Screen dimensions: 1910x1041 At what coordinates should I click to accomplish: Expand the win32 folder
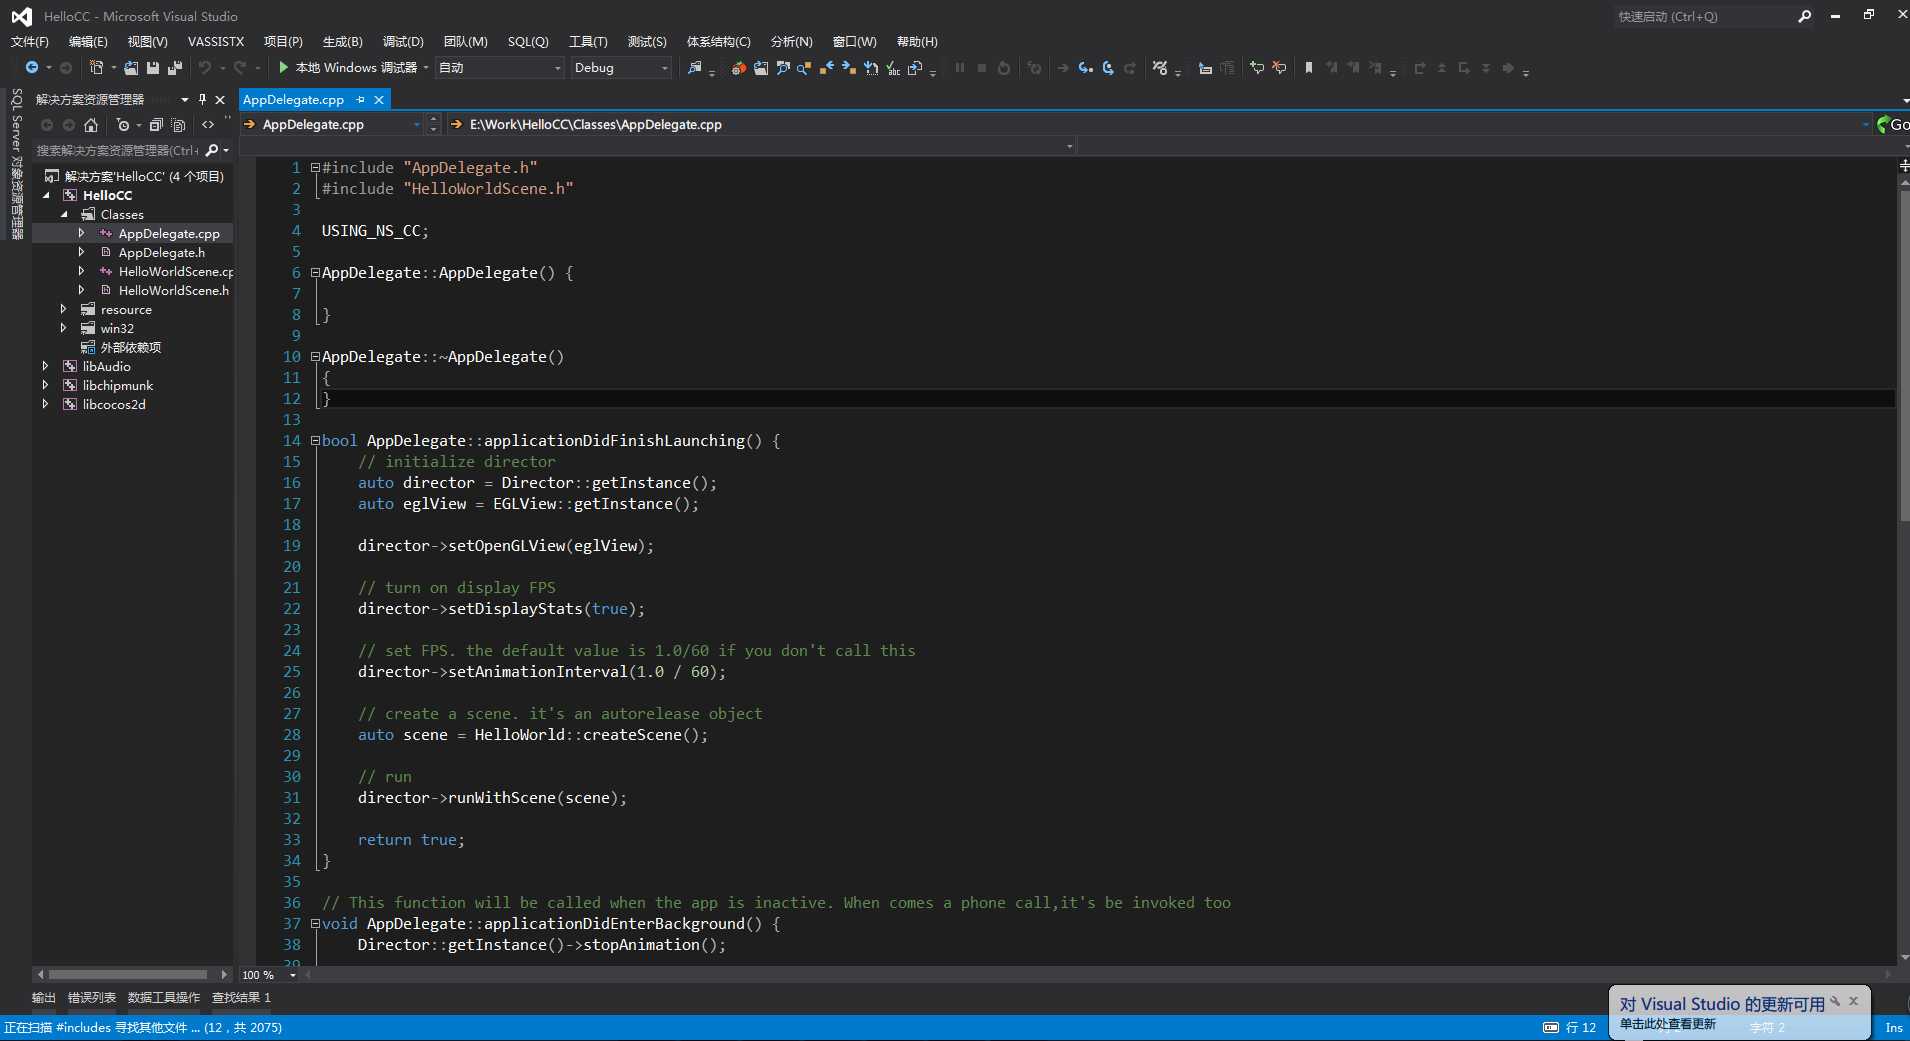point(64,329)
